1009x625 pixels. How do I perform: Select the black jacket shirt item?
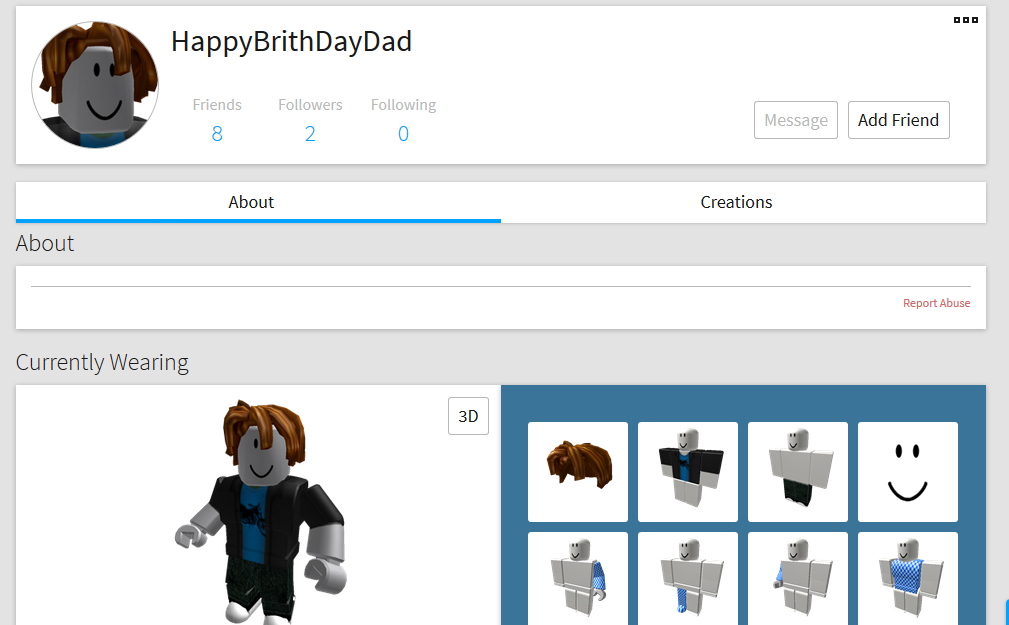(x=688, y=471)
